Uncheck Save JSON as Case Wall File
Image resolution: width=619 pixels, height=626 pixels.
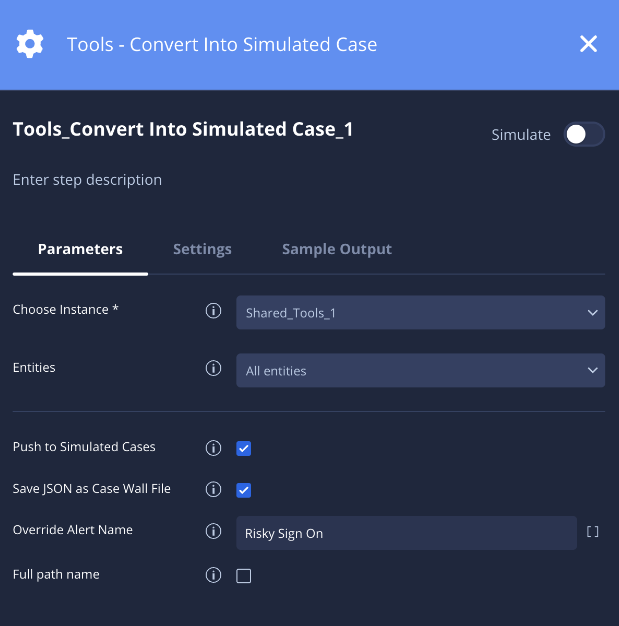244,490
